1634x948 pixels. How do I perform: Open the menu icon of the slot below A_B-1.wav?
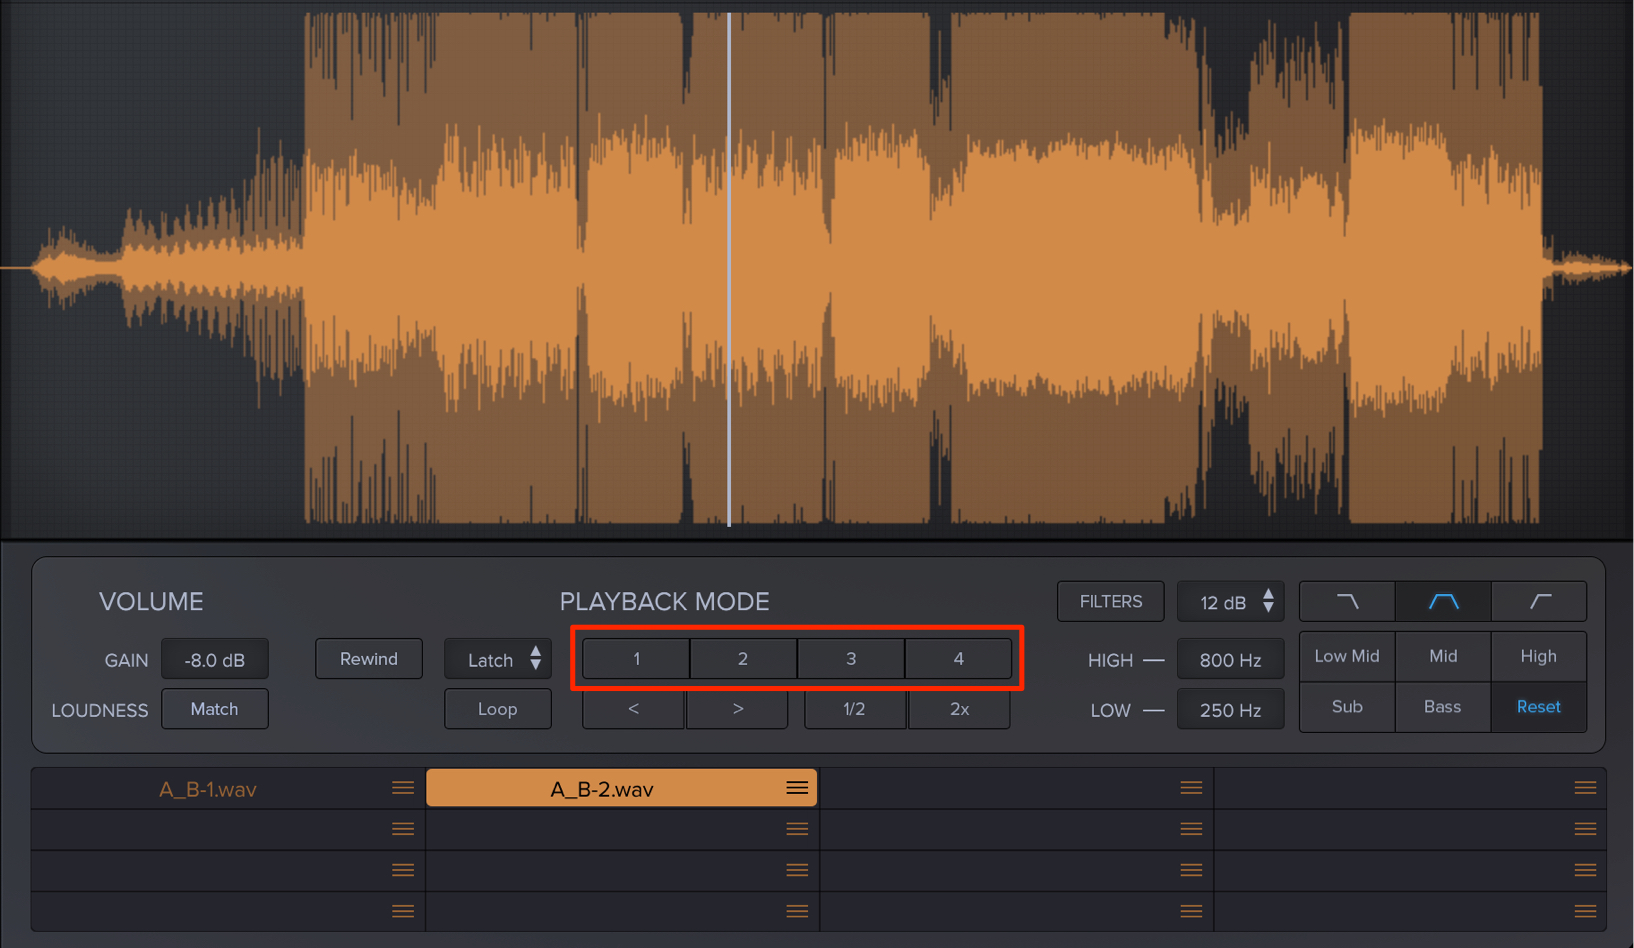pos(403,829)
